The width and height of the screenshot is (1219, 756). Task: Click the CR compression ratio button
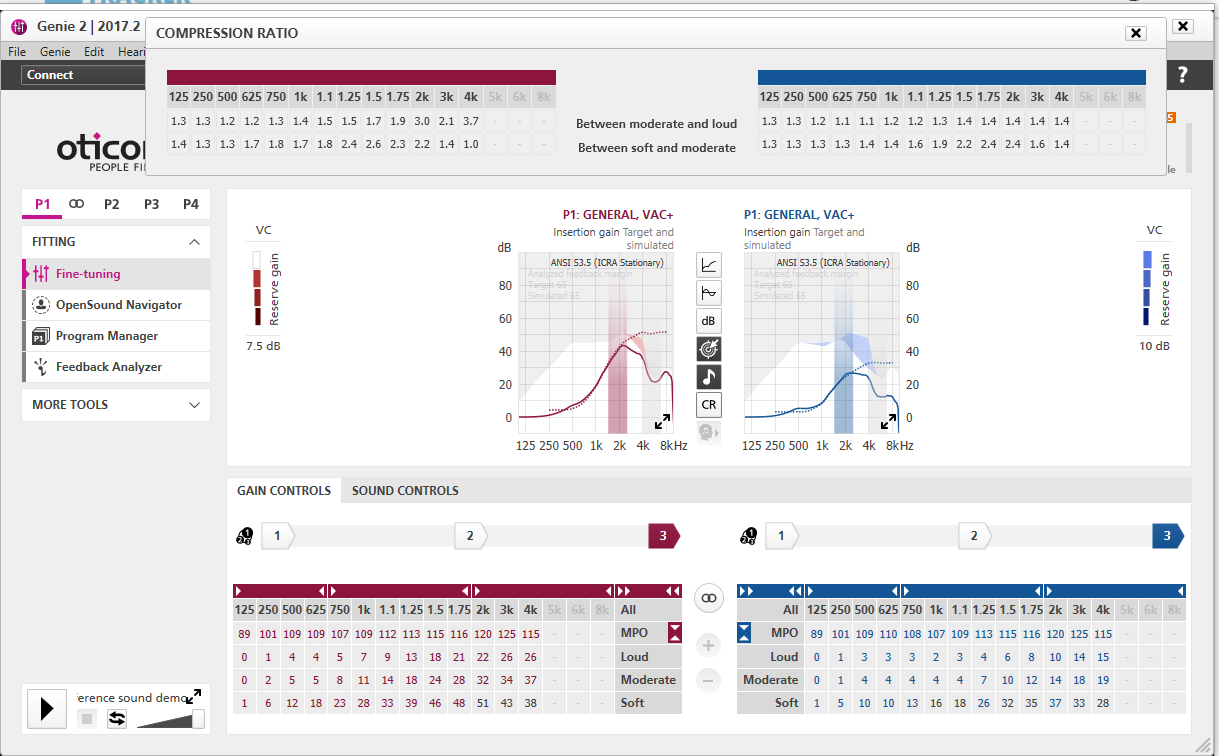click(x=709, y=405)
